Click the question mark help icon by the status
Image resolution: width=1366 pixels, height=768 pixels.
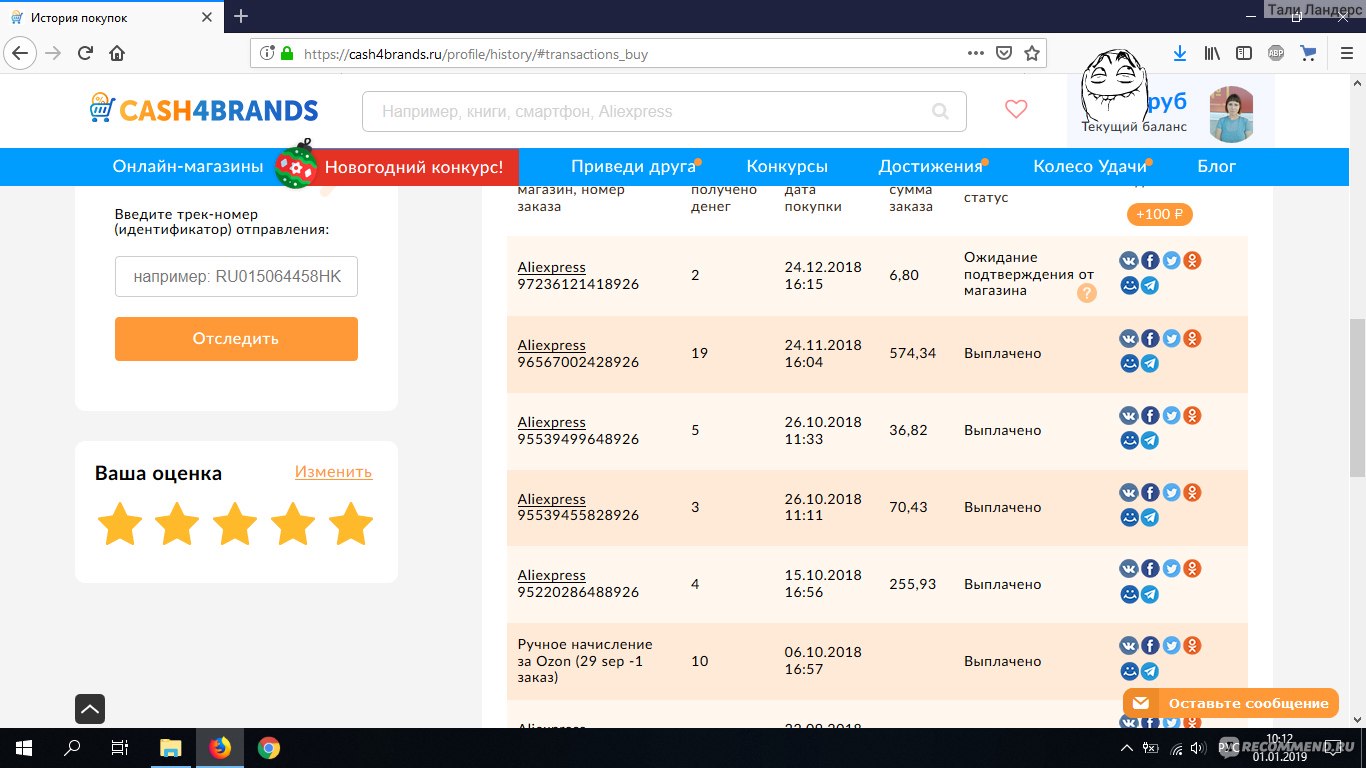[1087, 293]
